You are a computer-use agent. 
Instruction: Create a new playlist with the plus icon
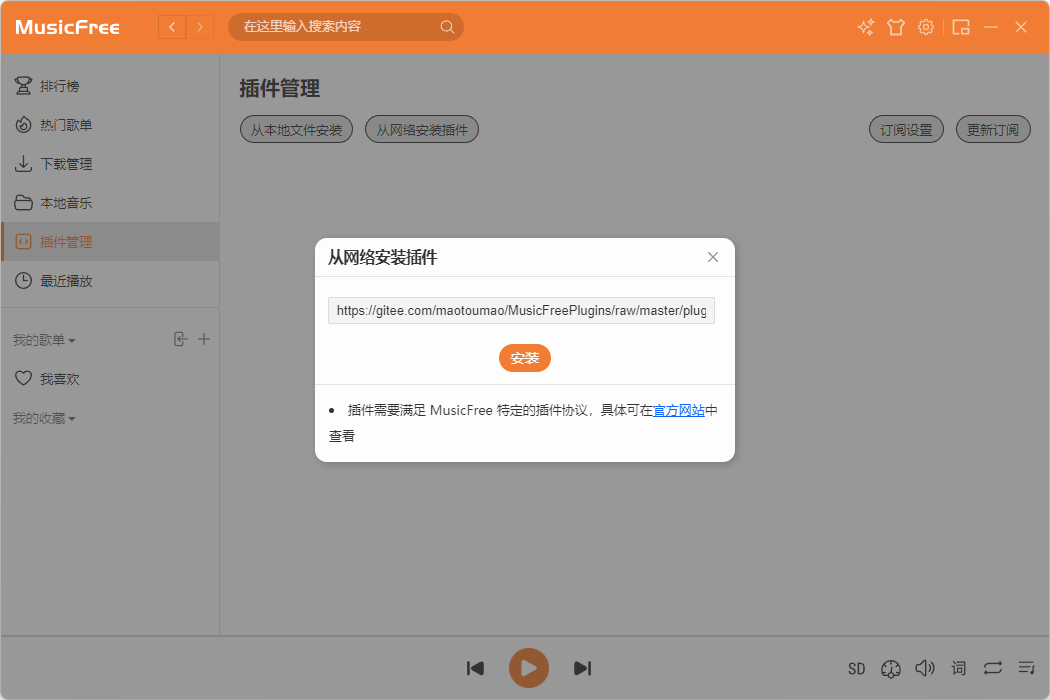tap(204, 339)
